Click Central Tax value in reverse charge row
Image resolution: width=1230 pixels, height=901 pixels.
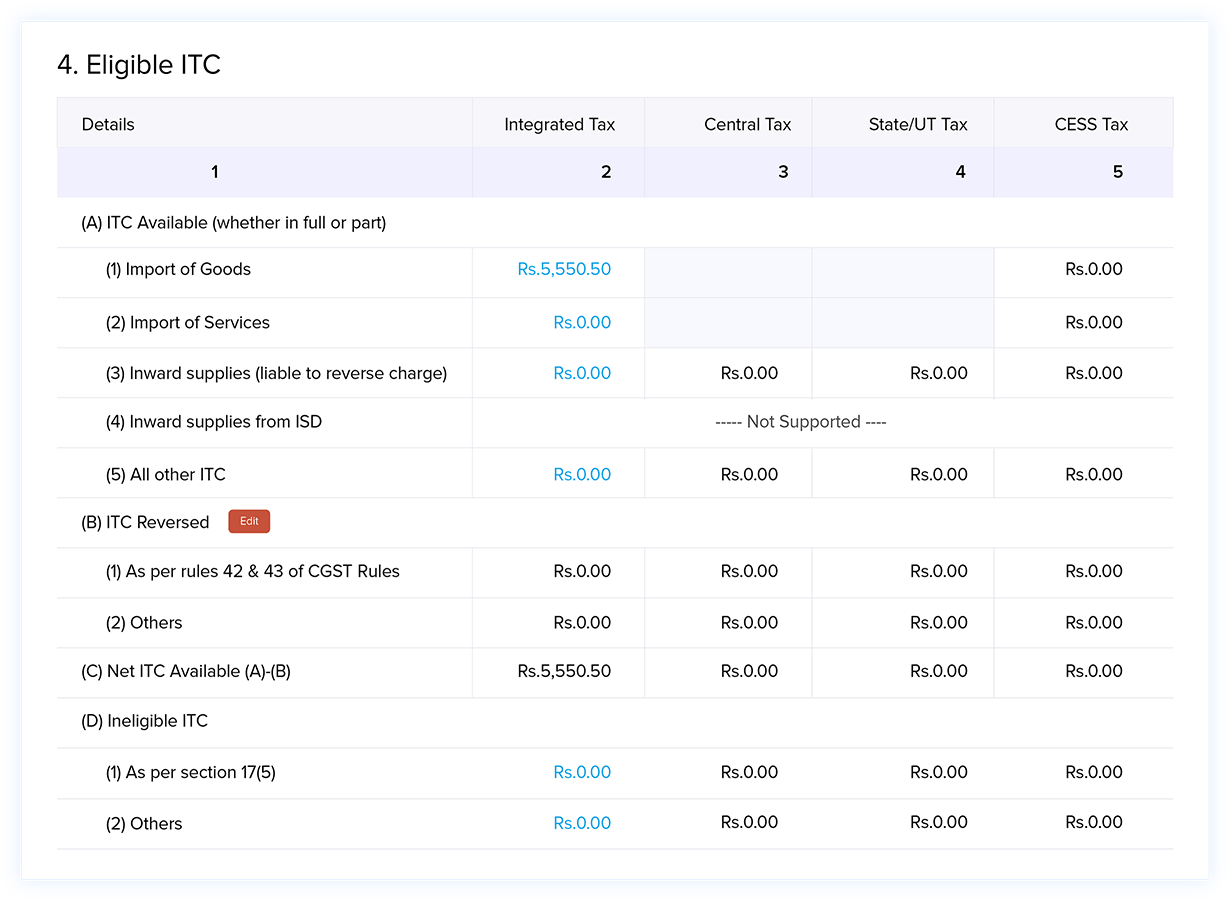pos(749,373)
